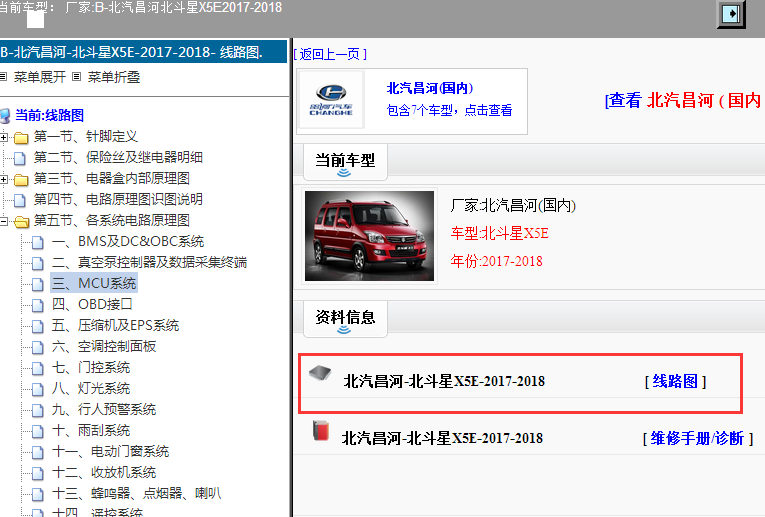Select 十、雨刮系统
765x517 pixels.
click(x=91, y=430)
